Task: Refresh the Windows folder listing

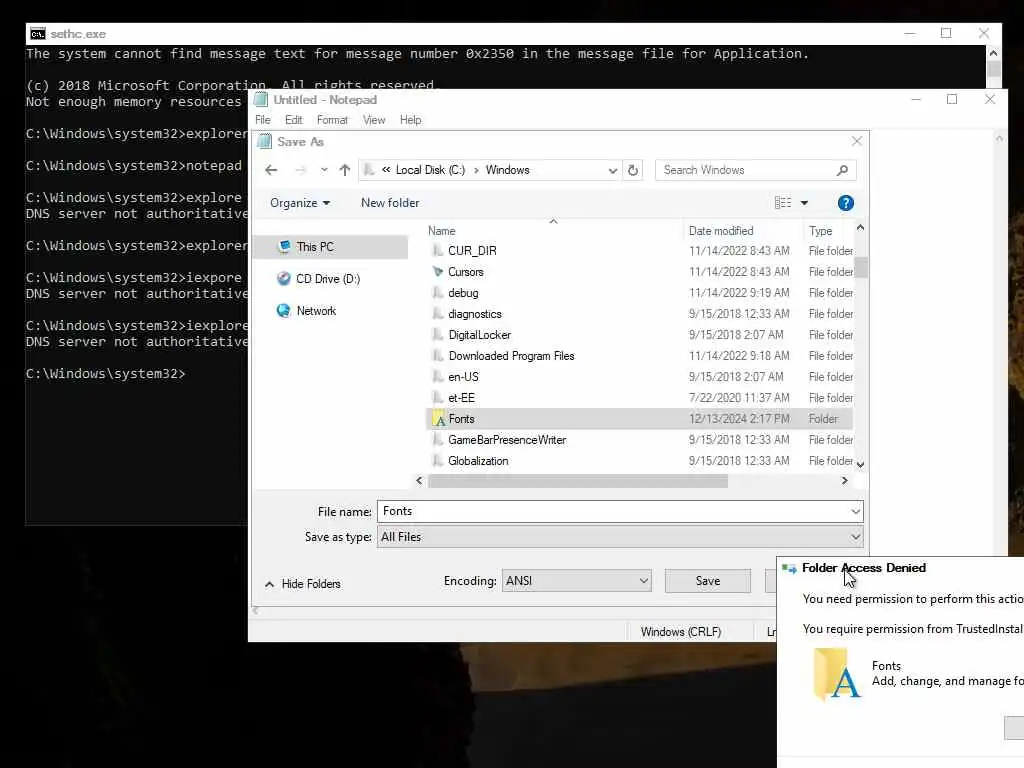Action: (x=633, y=170)
